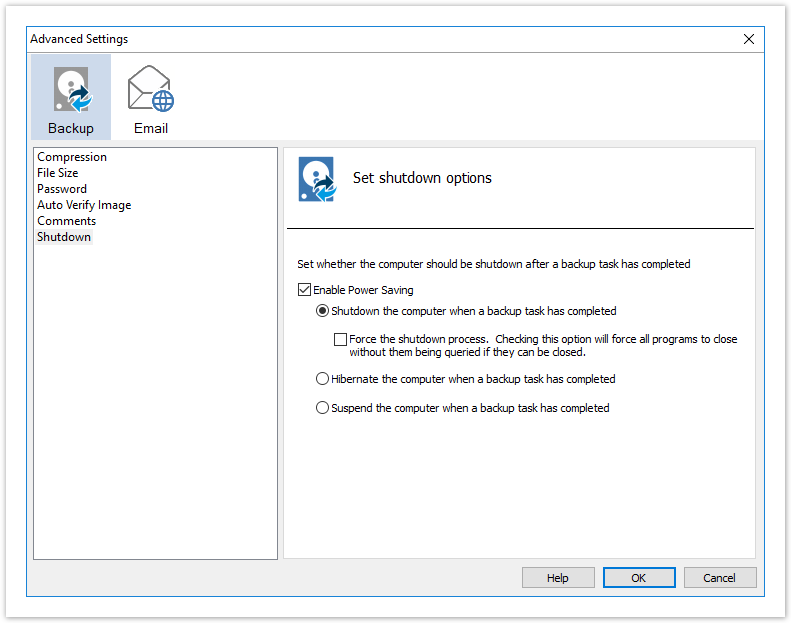Click the Help button
The image size is (791, 623).
point(558,578)
